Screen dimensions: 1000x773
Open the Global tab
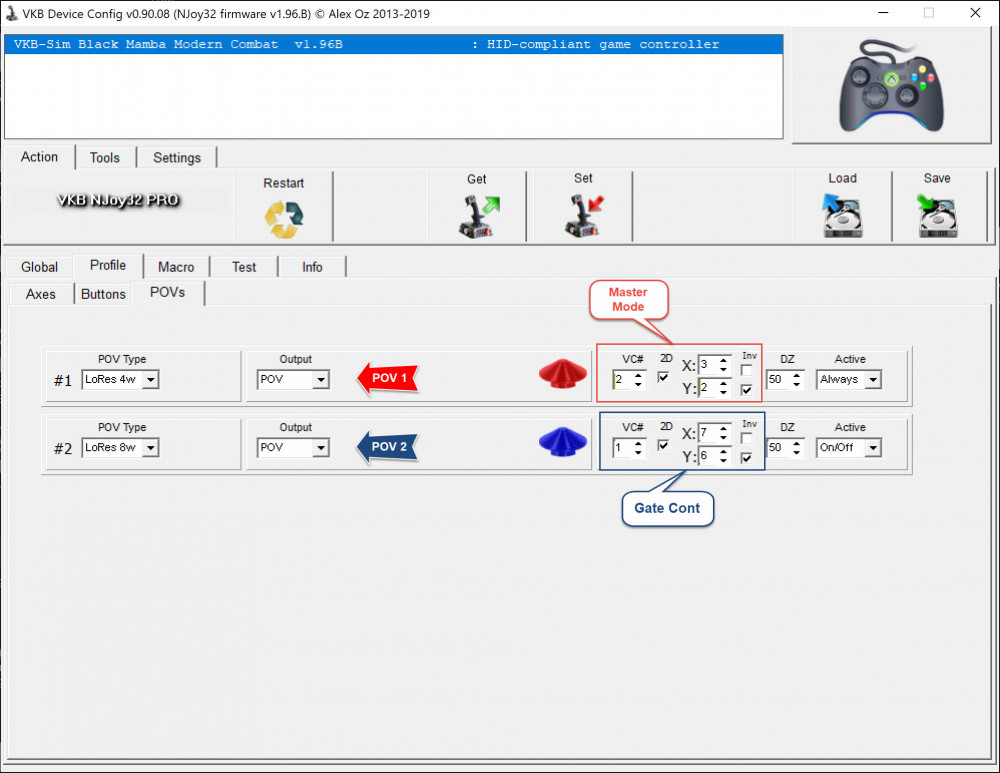click(40, 267)
